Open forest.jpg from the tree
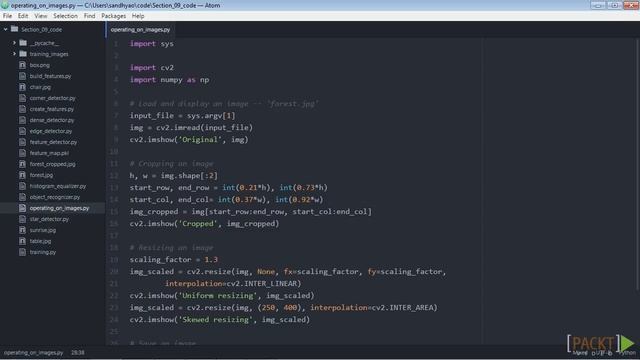The image size is (640, 360). pos(41,176)
